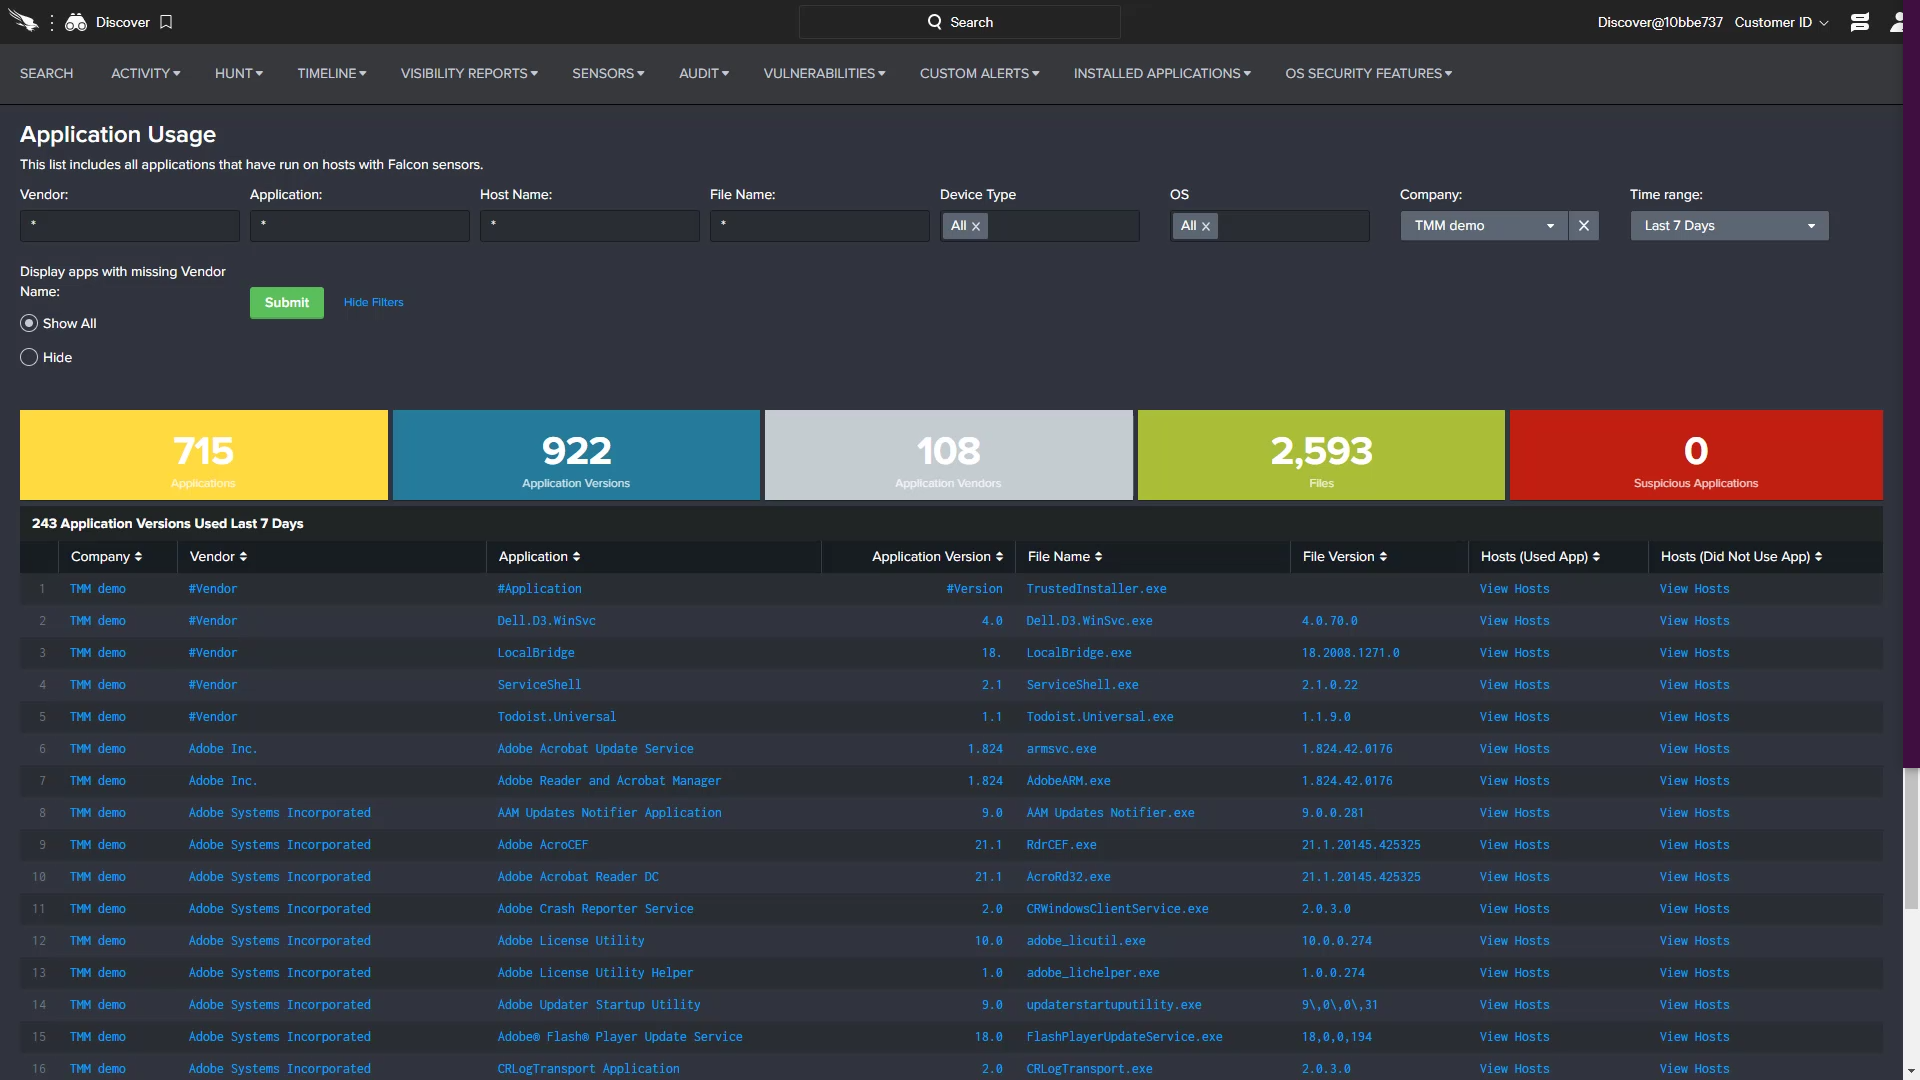Image resolution: width=1920 pixels, height=1080 pixels.
Task: Click the top Search box
Action: click(960, 22)
